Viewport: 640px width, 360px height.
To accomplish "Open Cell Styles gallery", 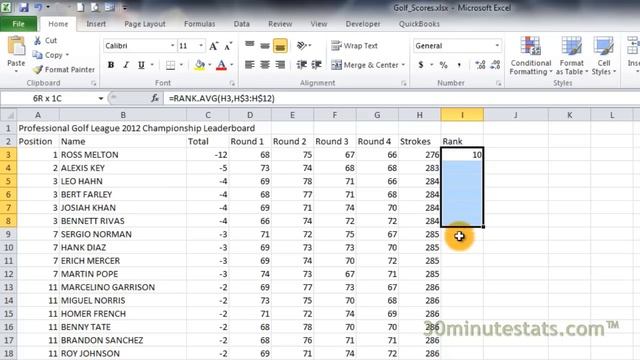I will point(604,56).
